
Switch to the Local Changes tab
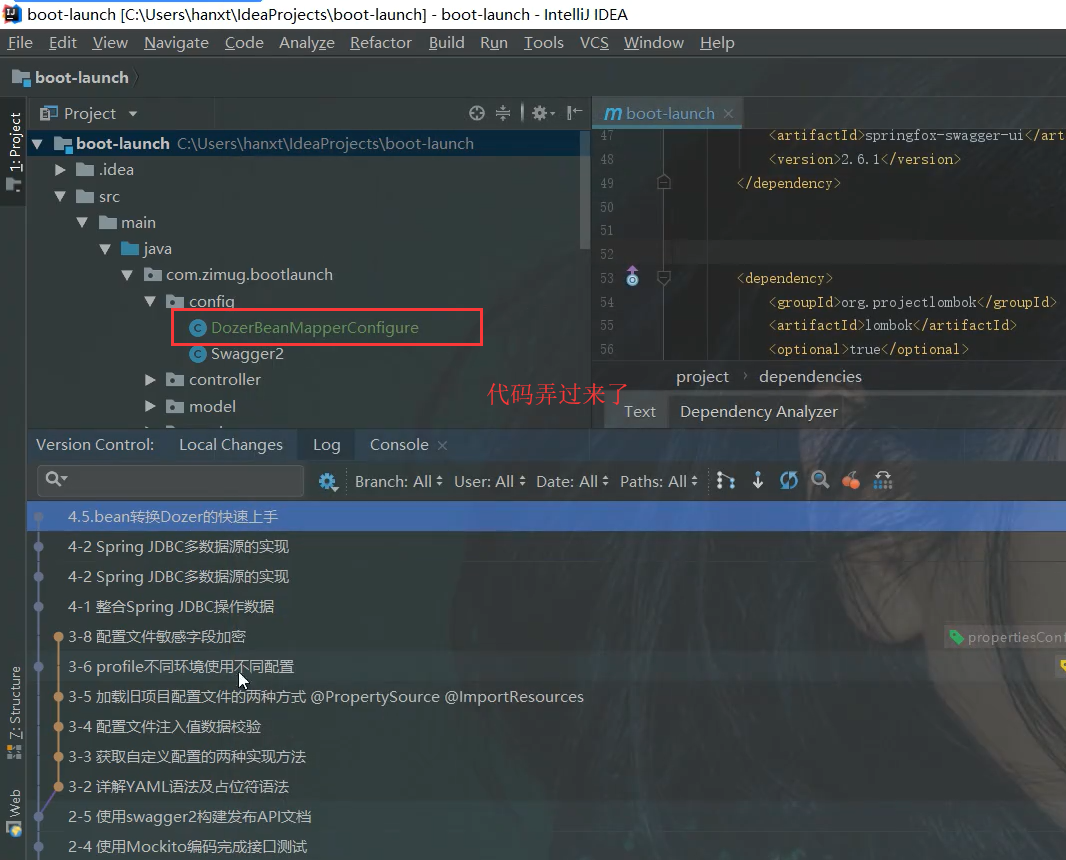230,445
